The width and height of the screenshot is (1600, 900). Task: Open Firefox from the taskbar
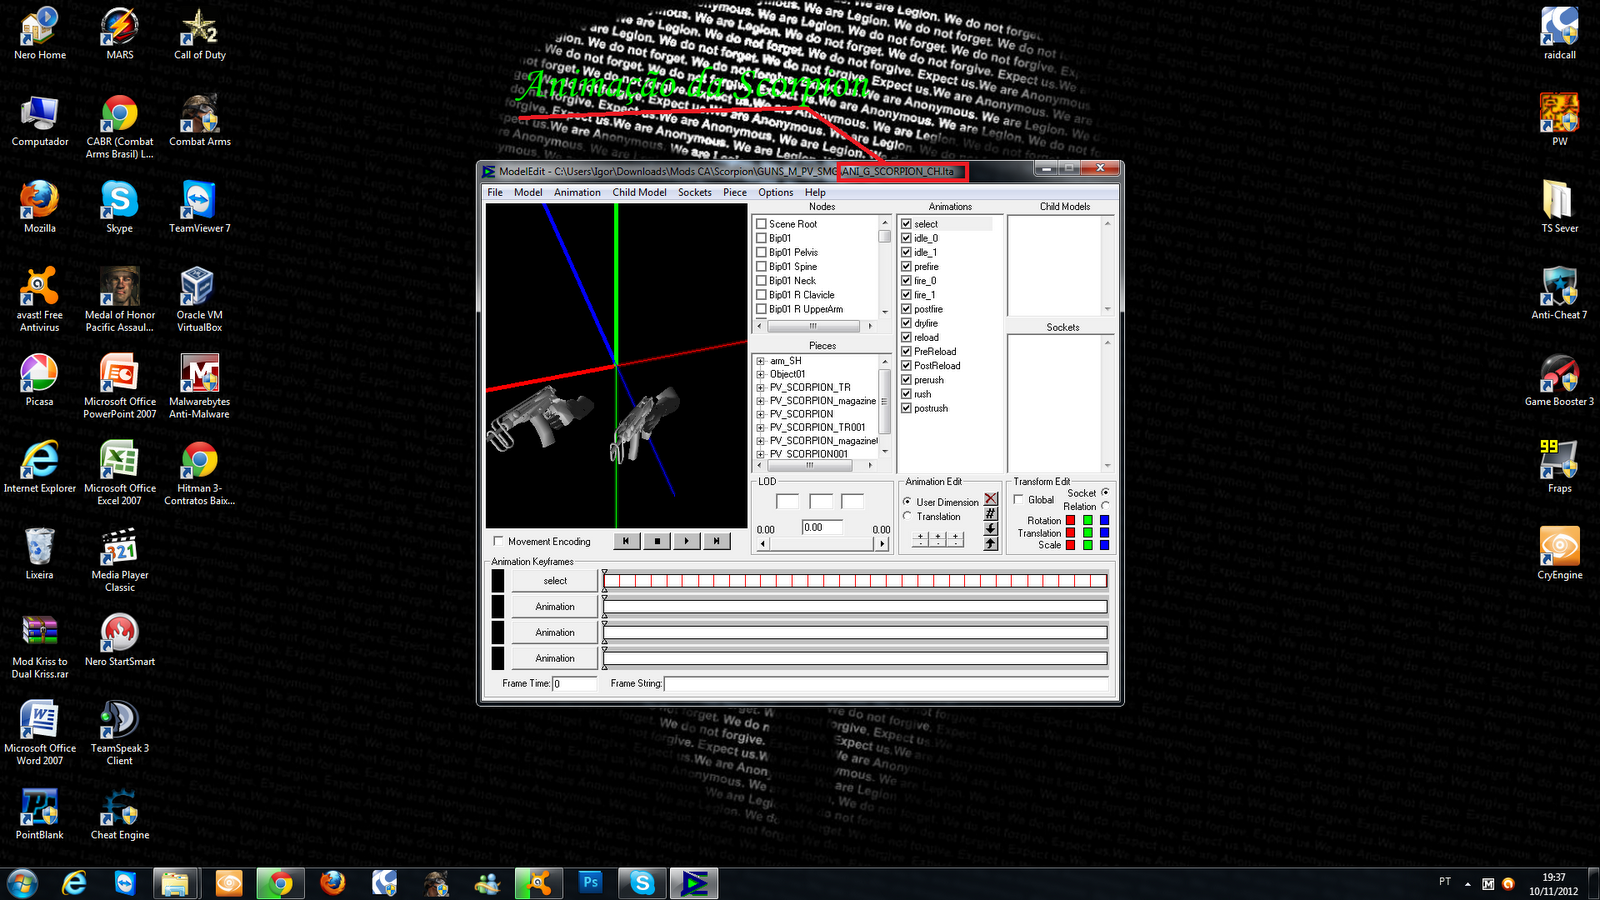[x=332, y=883]
